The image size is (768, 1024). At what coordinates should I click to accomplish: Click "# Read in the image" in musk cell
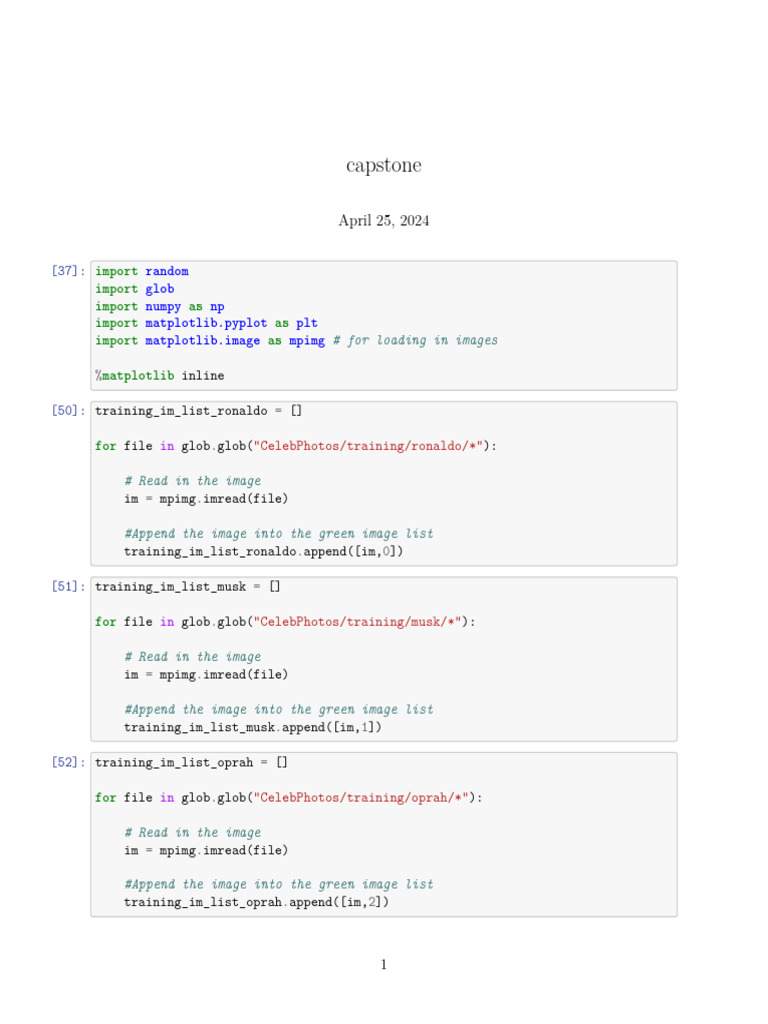coord(193,656)
